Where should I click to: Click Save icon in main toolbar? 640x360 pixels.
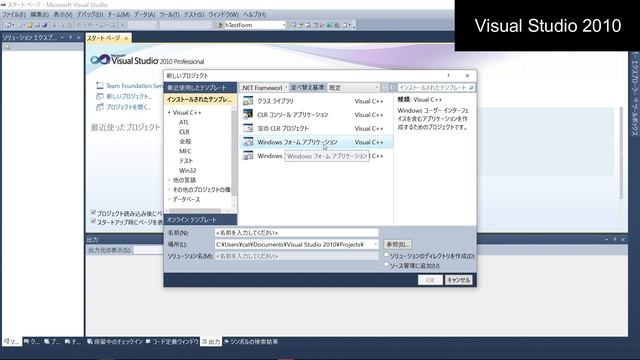pos(37,25)
